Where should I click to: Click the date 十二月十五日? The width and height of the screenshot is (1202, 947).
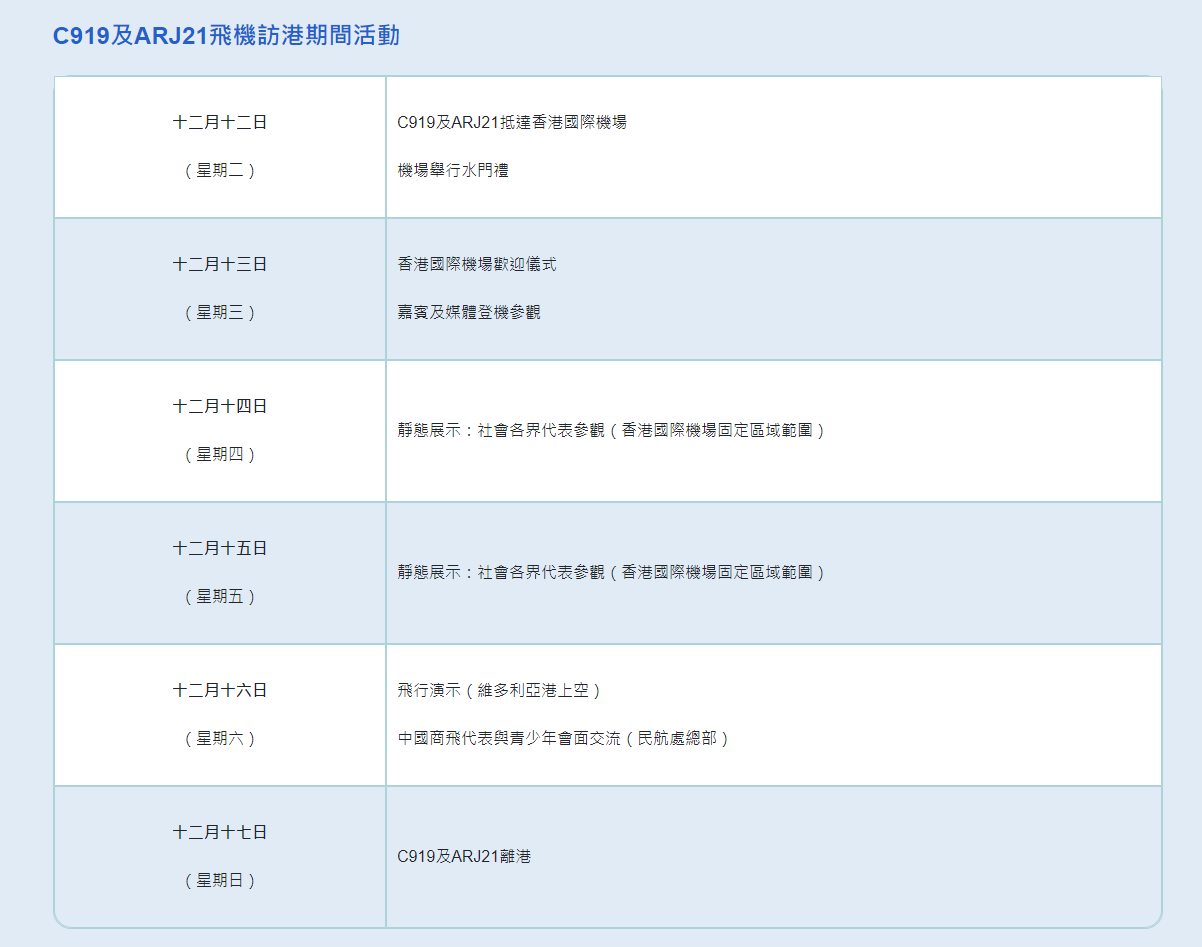[x=220, y=549]
